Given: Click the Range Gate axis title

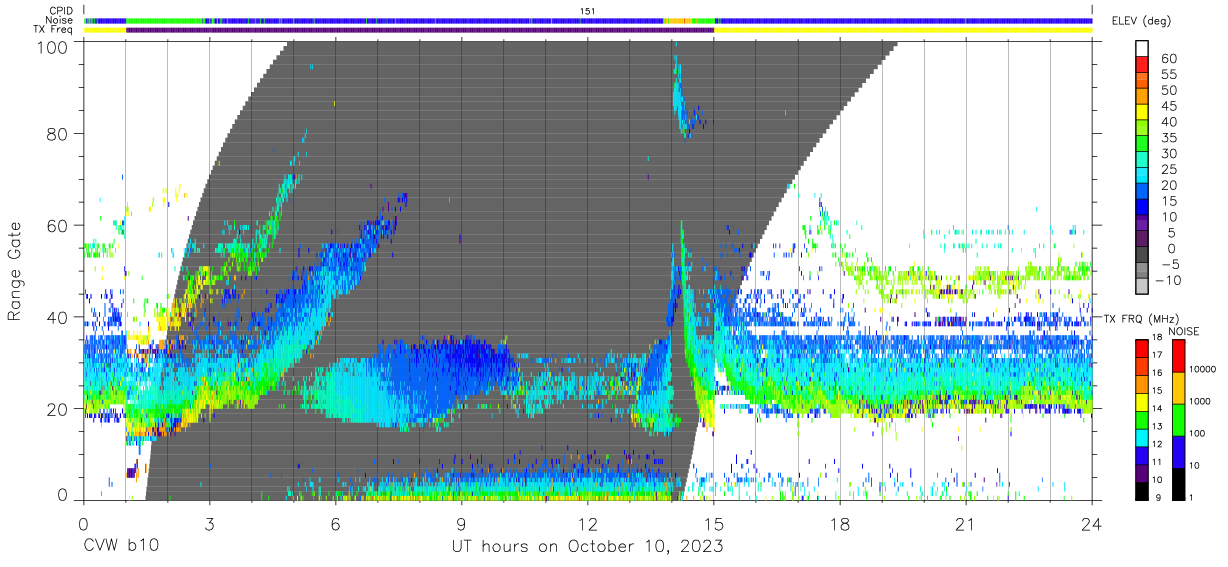Looking at the screenshot, I should click(x=15, y=271).
